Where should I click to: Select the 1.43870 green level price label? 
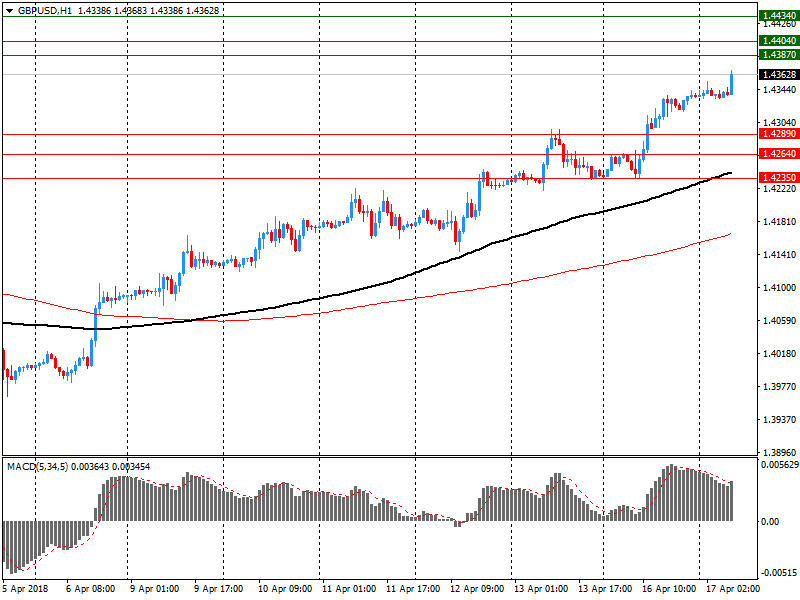point(779,55)
